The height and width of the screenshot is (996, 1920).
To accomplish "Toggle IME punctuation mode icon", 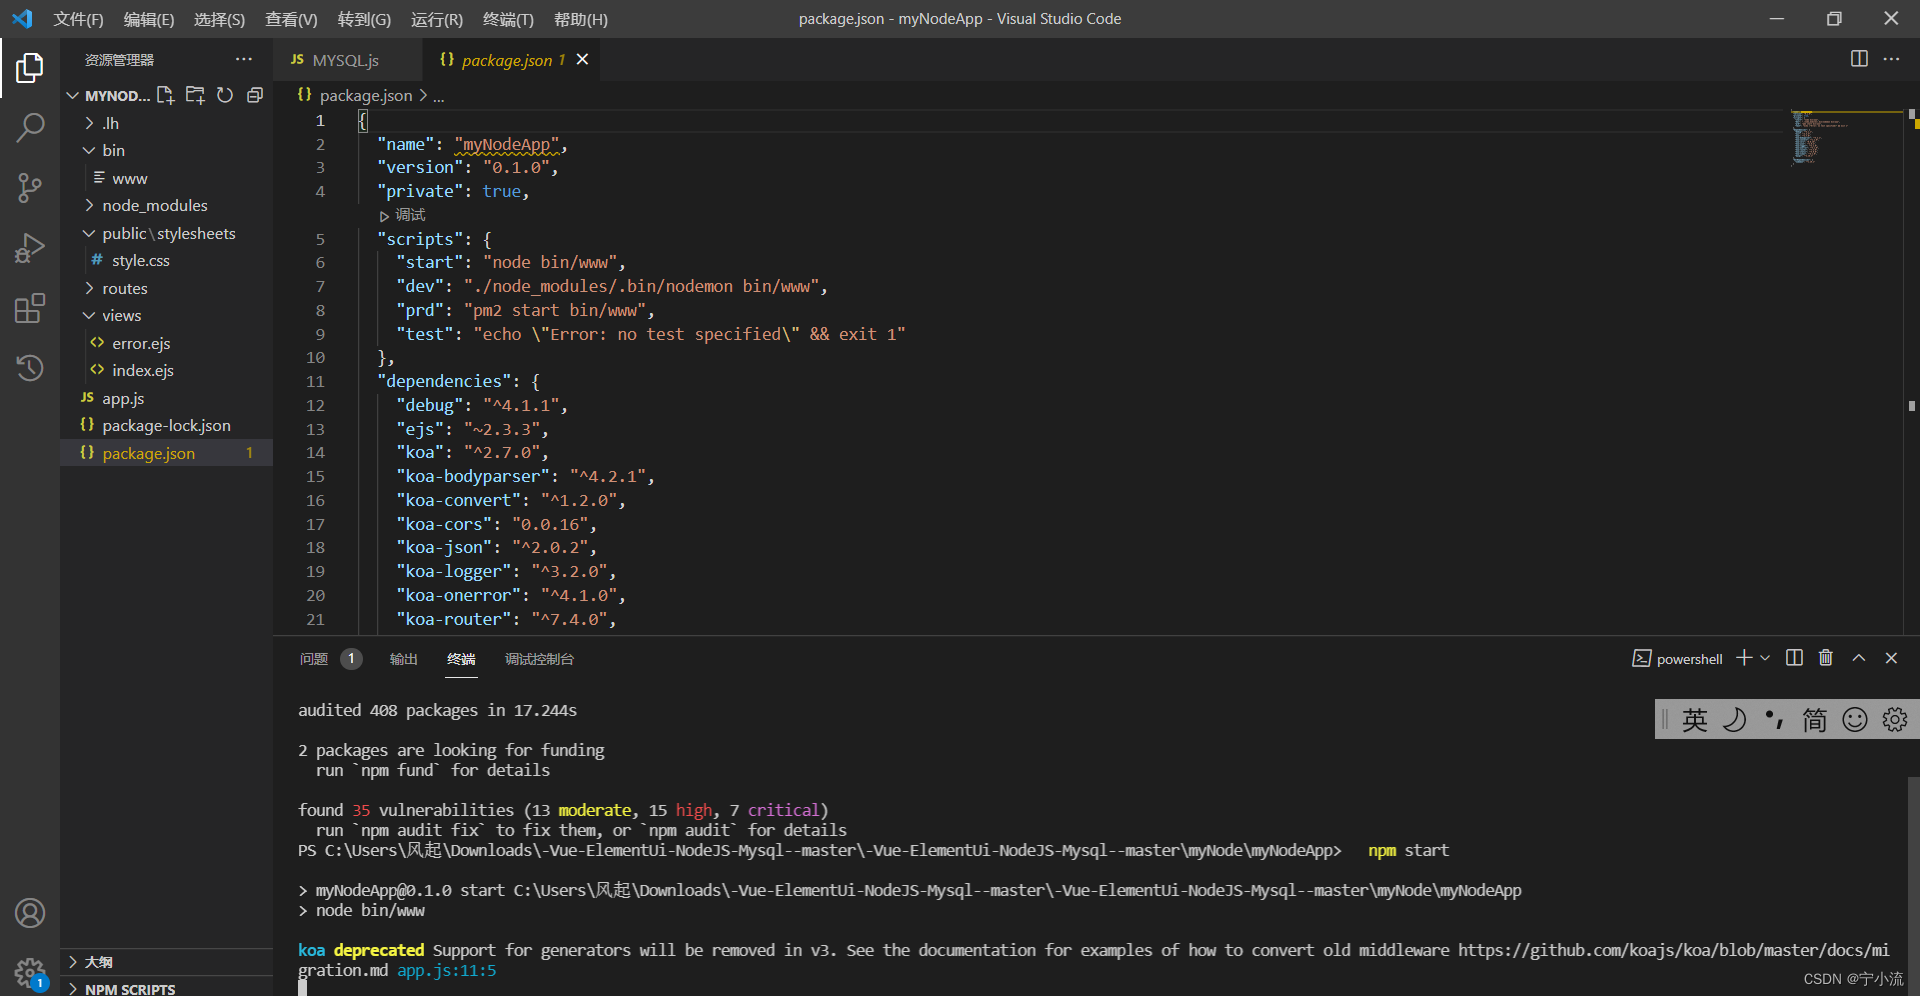I will 1775,720.
